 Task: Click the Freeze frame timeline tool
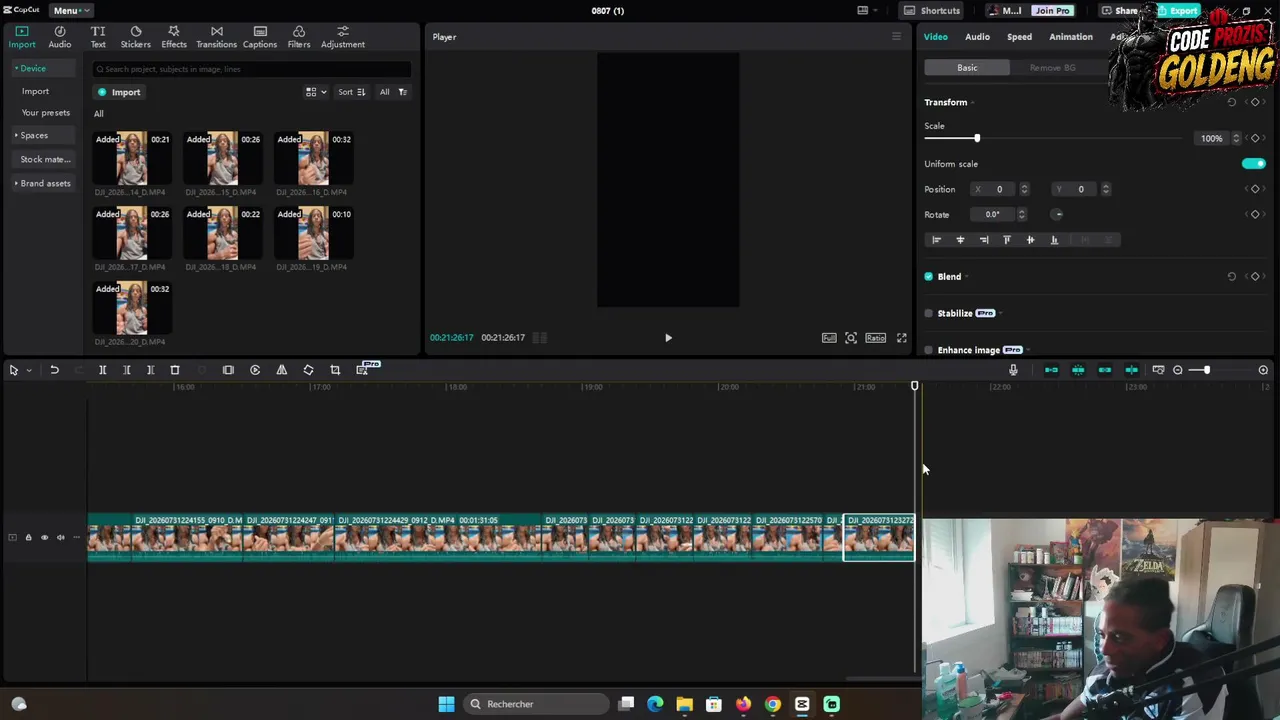[x=228, y=370]
